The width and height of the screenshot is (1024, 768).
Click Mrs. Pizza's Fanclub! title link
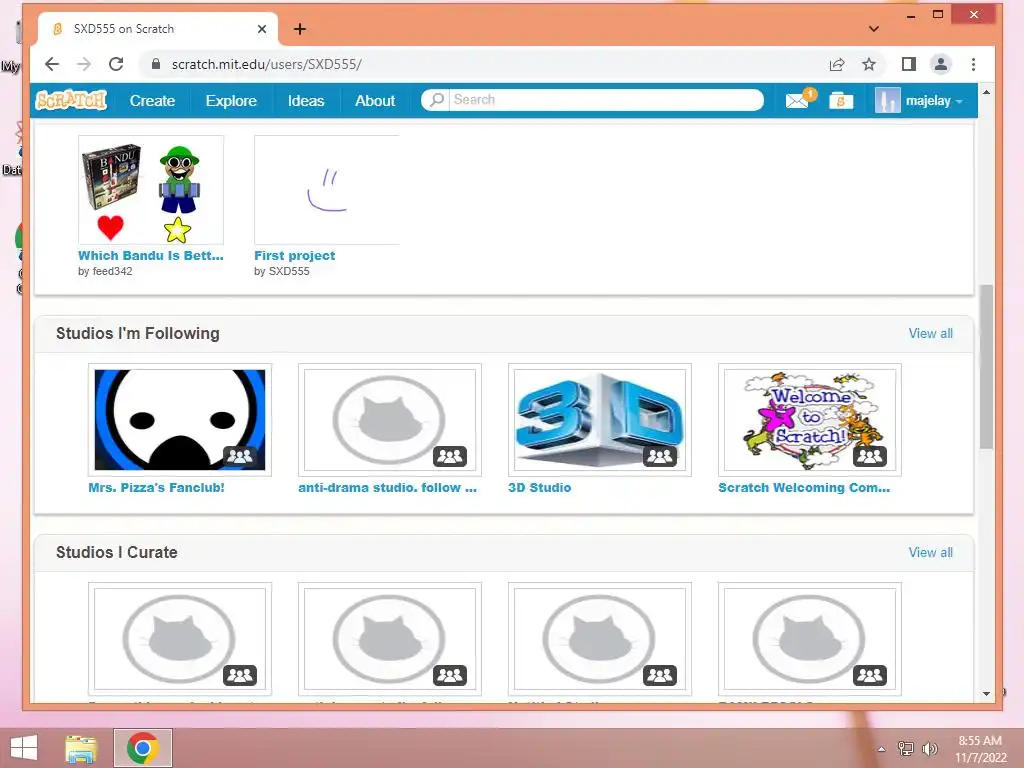(156, 487)
